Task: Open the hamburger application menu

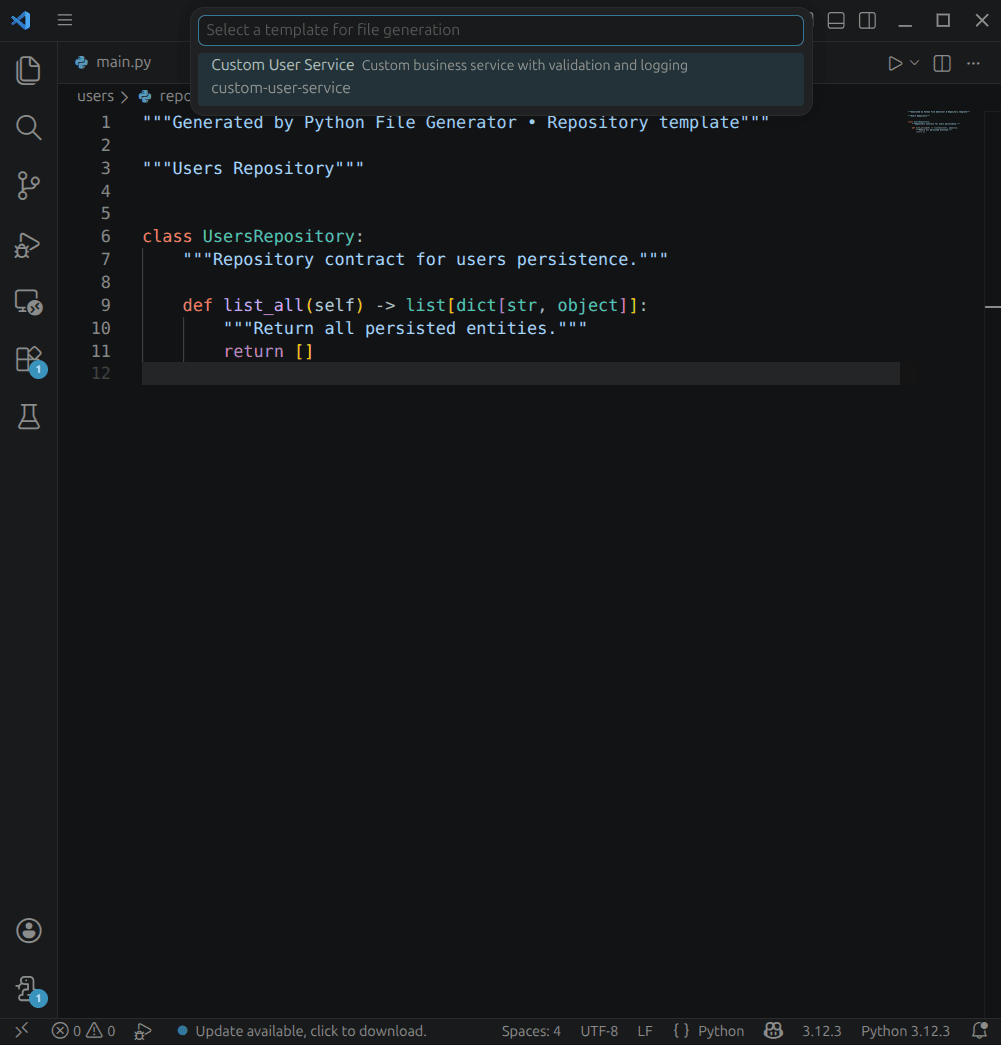Action: 64,20
